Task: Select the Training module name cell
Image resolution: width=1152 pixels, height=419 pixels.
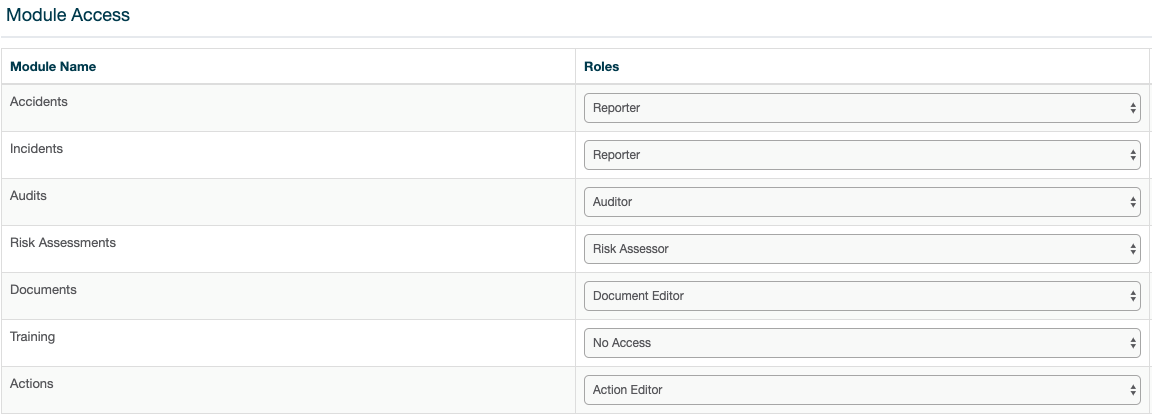Action: [x=288, y=343]
